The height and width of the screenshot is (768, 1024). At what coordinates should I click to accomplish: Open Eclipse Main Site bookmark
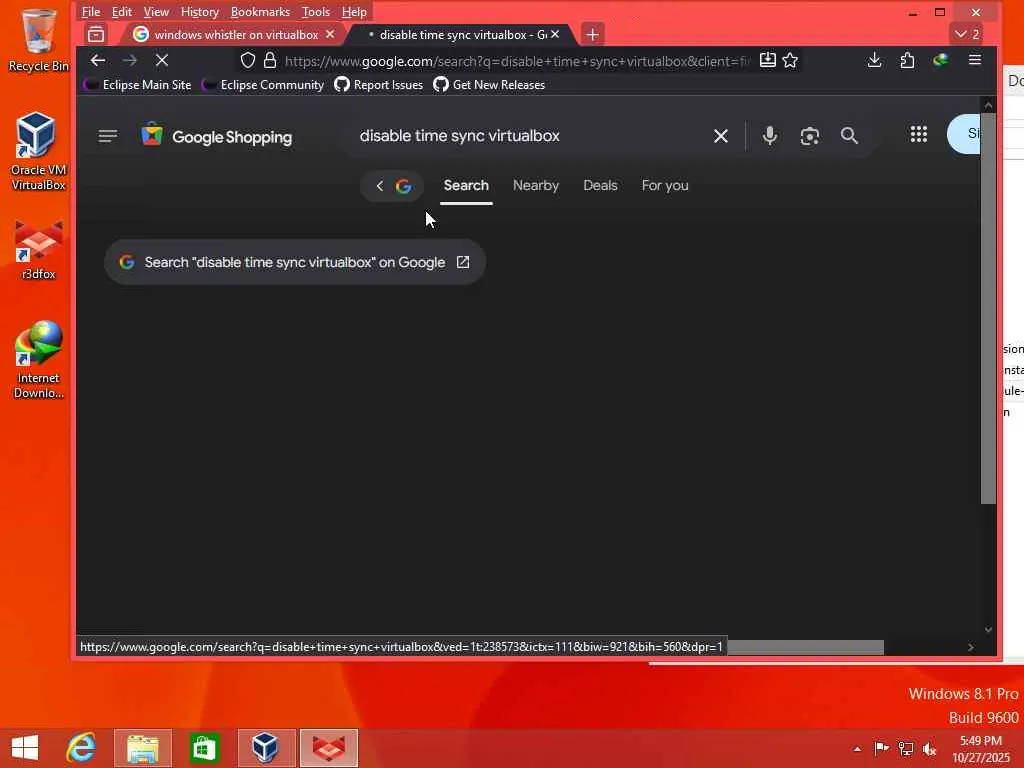[x=138, y=85]
